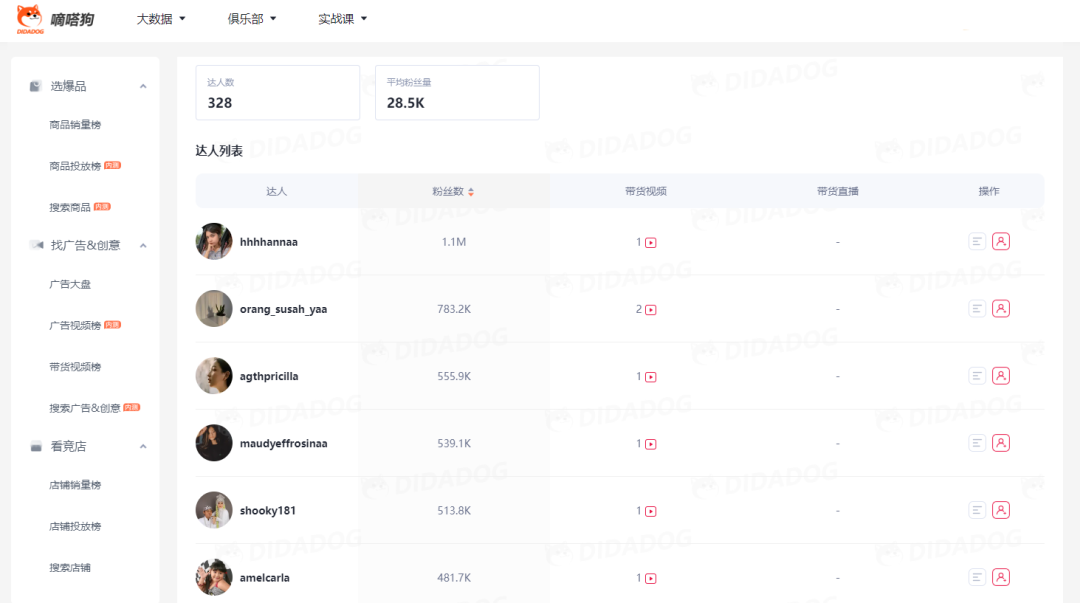Open the 大数据 dropdown menu

click(x=160, y=19)
